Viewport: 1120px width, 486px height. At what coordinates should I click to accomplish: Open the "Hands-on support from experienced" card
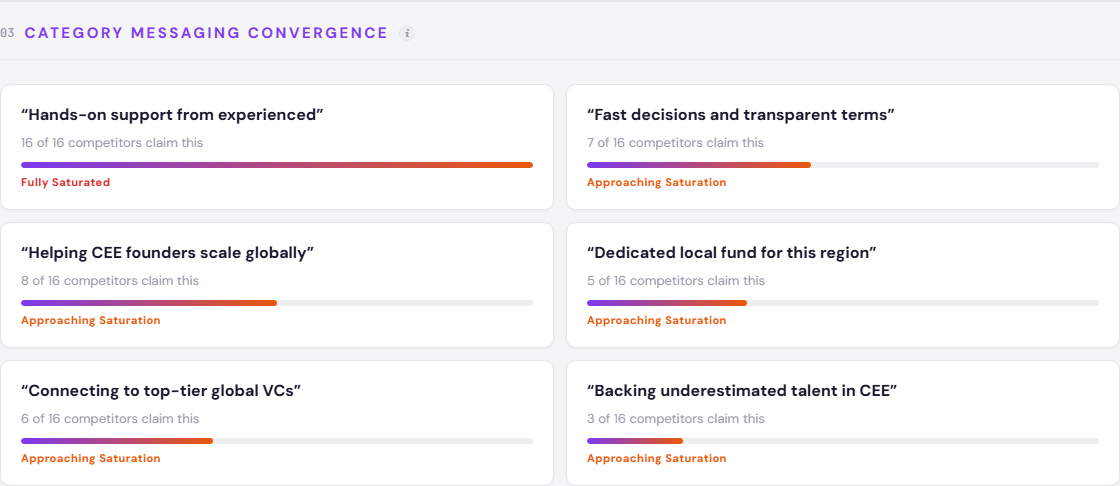pyautogui.click(x=172, y=115)
